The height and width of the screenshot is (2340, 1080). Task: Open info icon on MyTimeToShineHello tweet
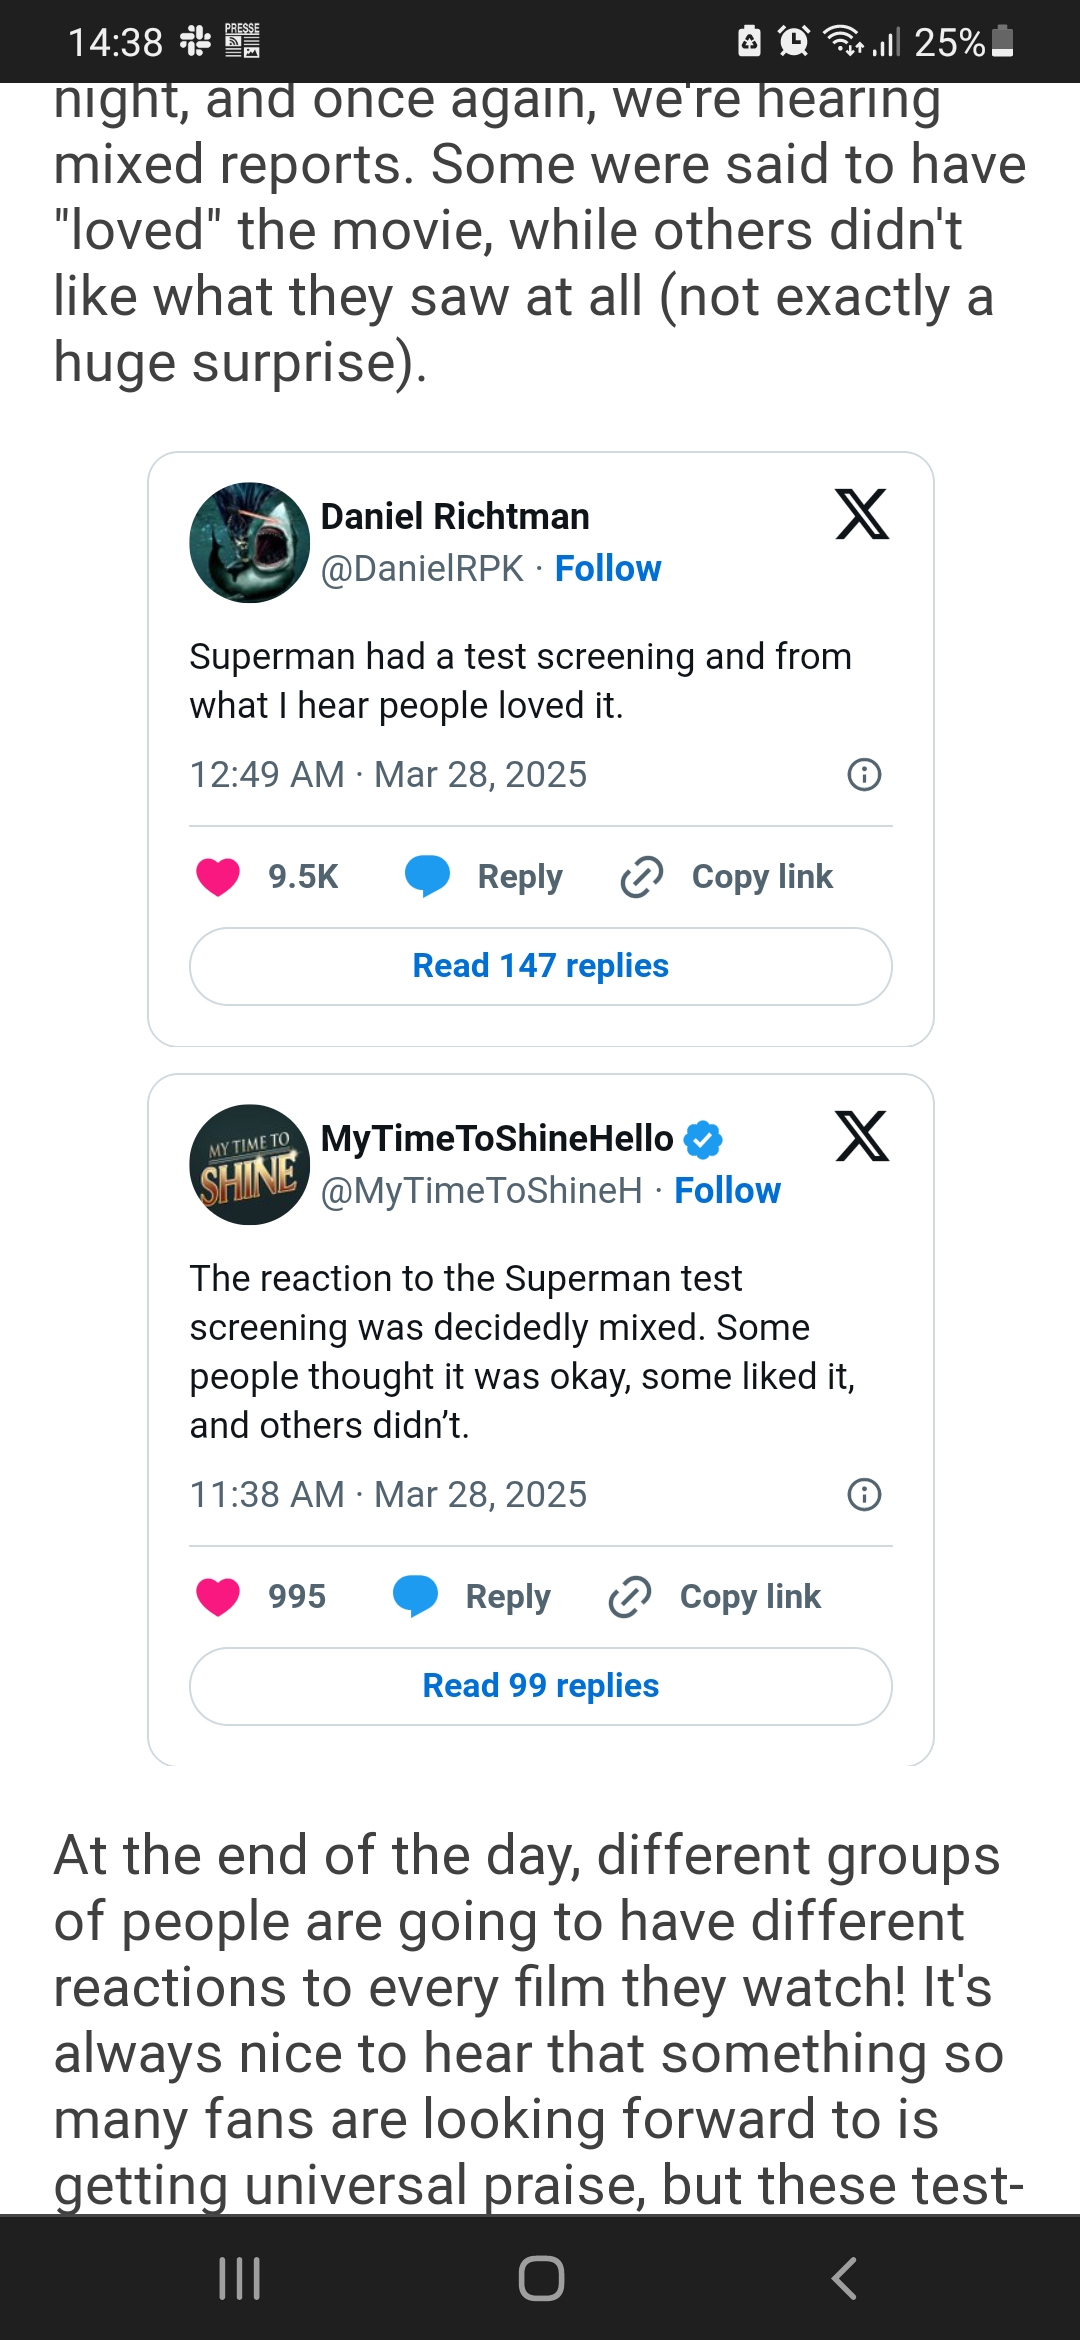864,1495
